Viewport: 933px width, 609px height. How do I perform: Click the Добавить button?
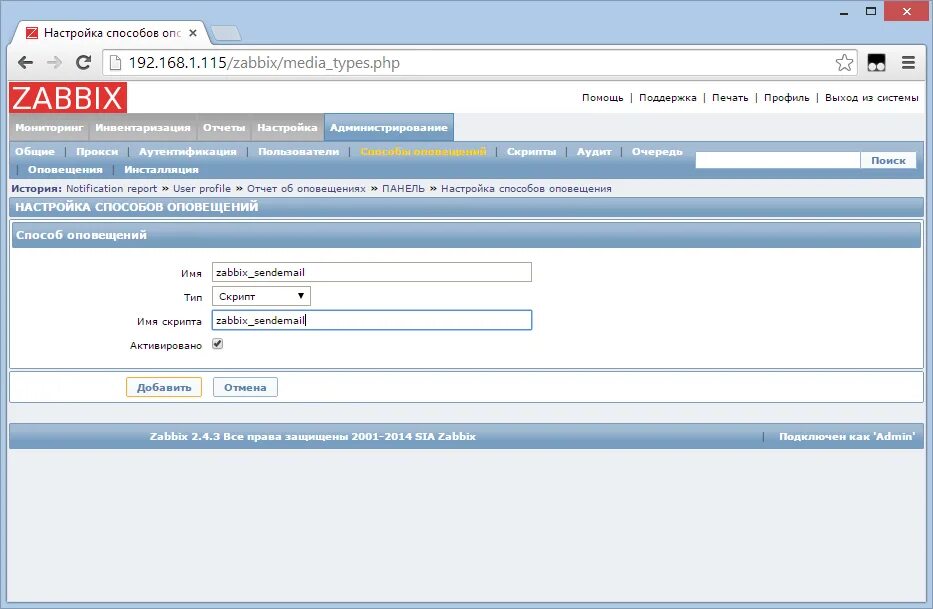click(x=164, y=387)
